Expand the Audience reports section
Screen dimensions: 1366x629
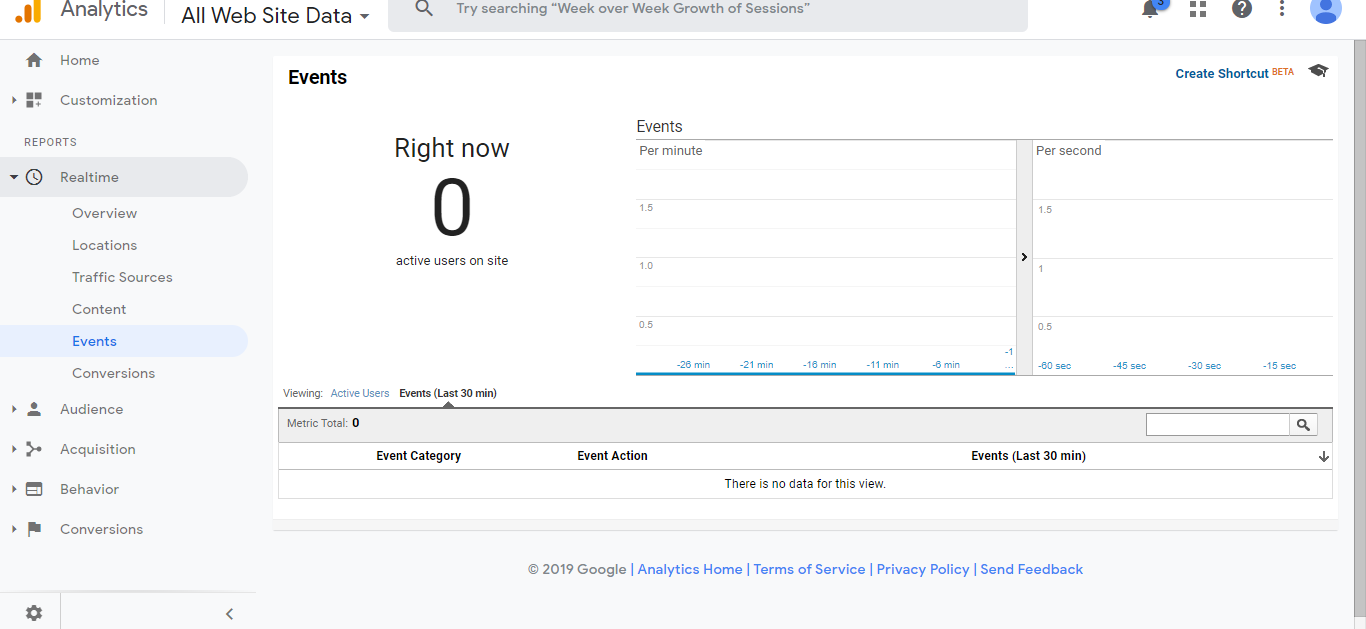91,409
